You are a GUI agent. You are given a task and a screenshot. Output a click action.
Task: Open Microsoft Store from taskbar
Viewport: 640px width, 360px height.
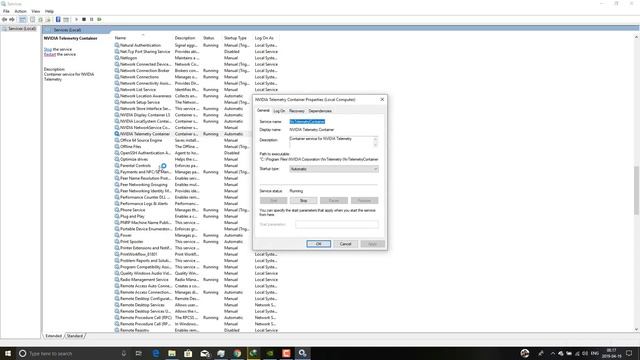[188, 353]
